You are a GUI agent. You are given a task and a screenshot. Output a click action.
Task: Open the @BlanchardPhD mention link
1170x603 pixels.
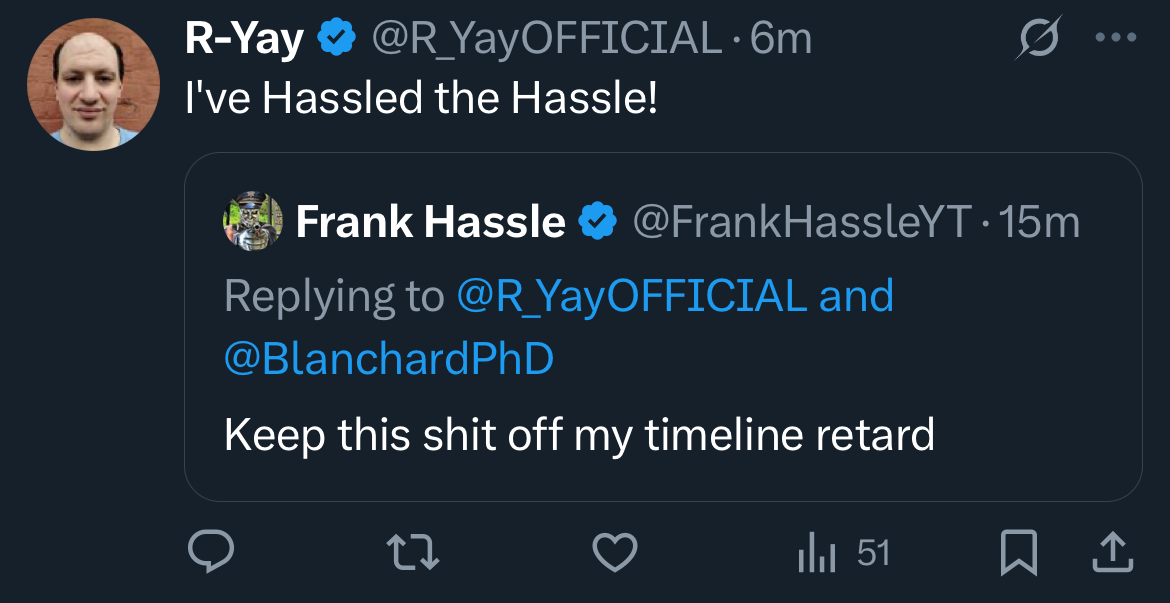click(x=389, y=359)
